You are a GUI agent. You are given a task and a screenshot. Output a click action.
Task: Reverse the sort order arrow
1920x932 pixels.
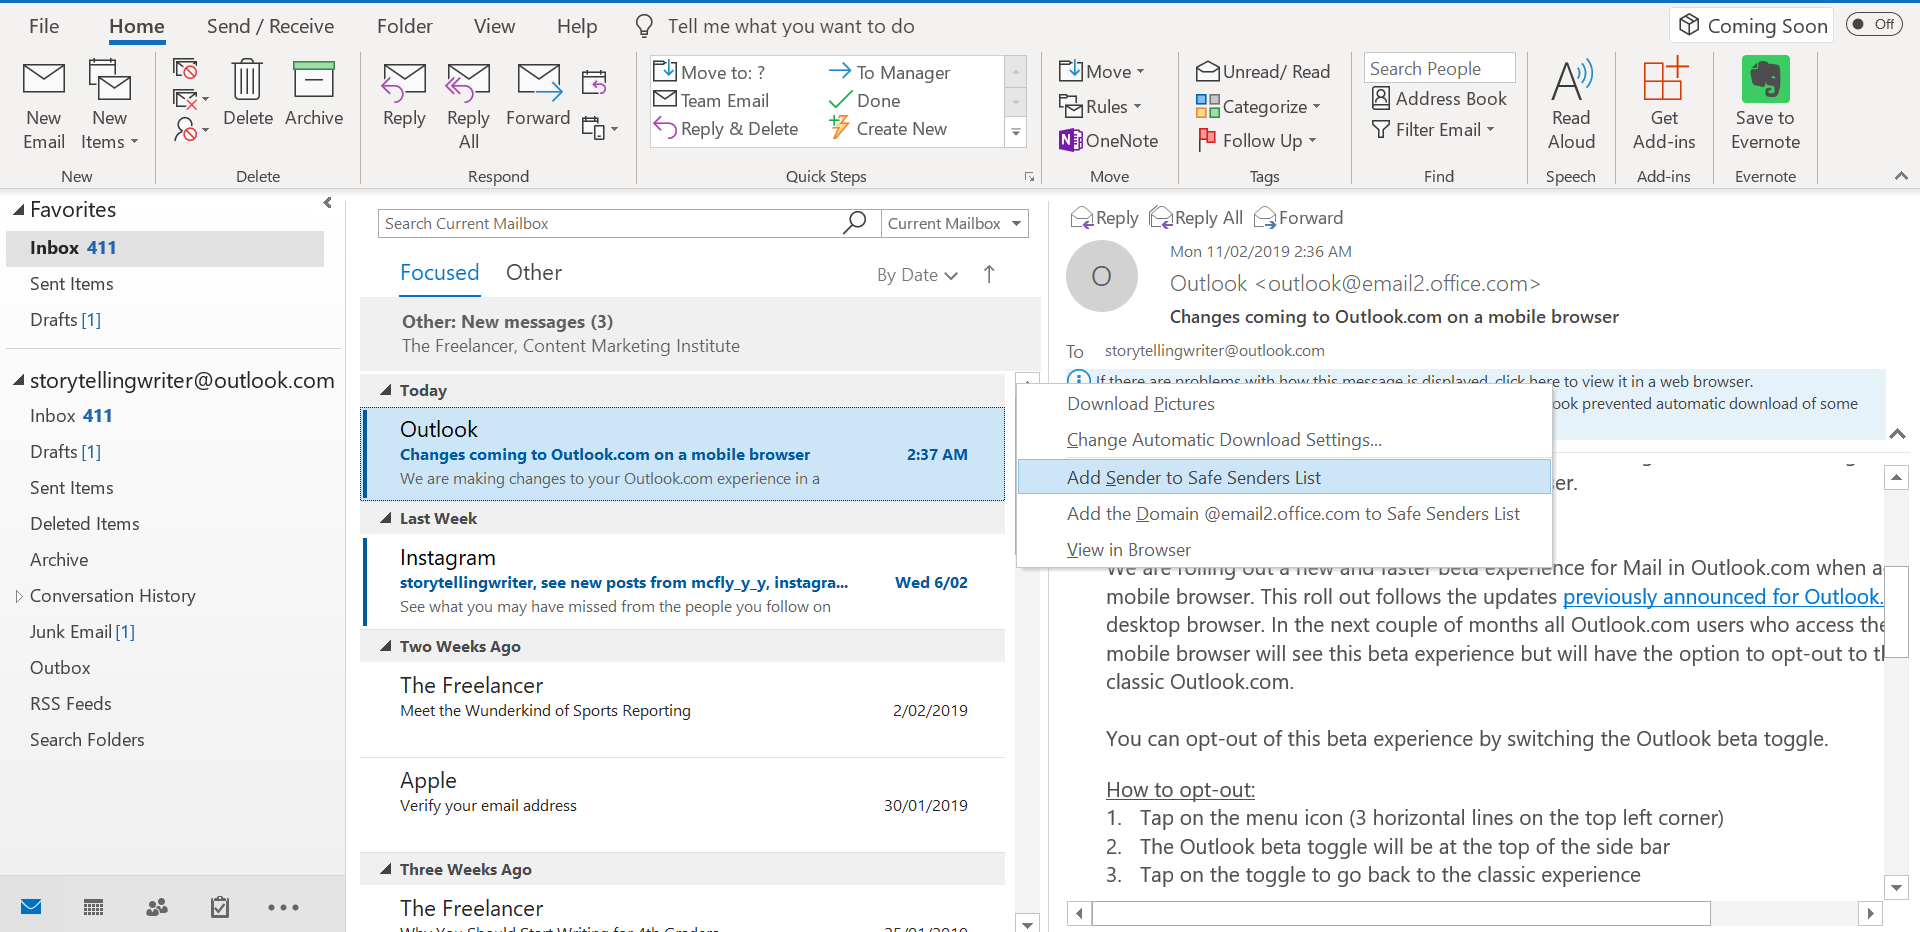pos(989,274)
